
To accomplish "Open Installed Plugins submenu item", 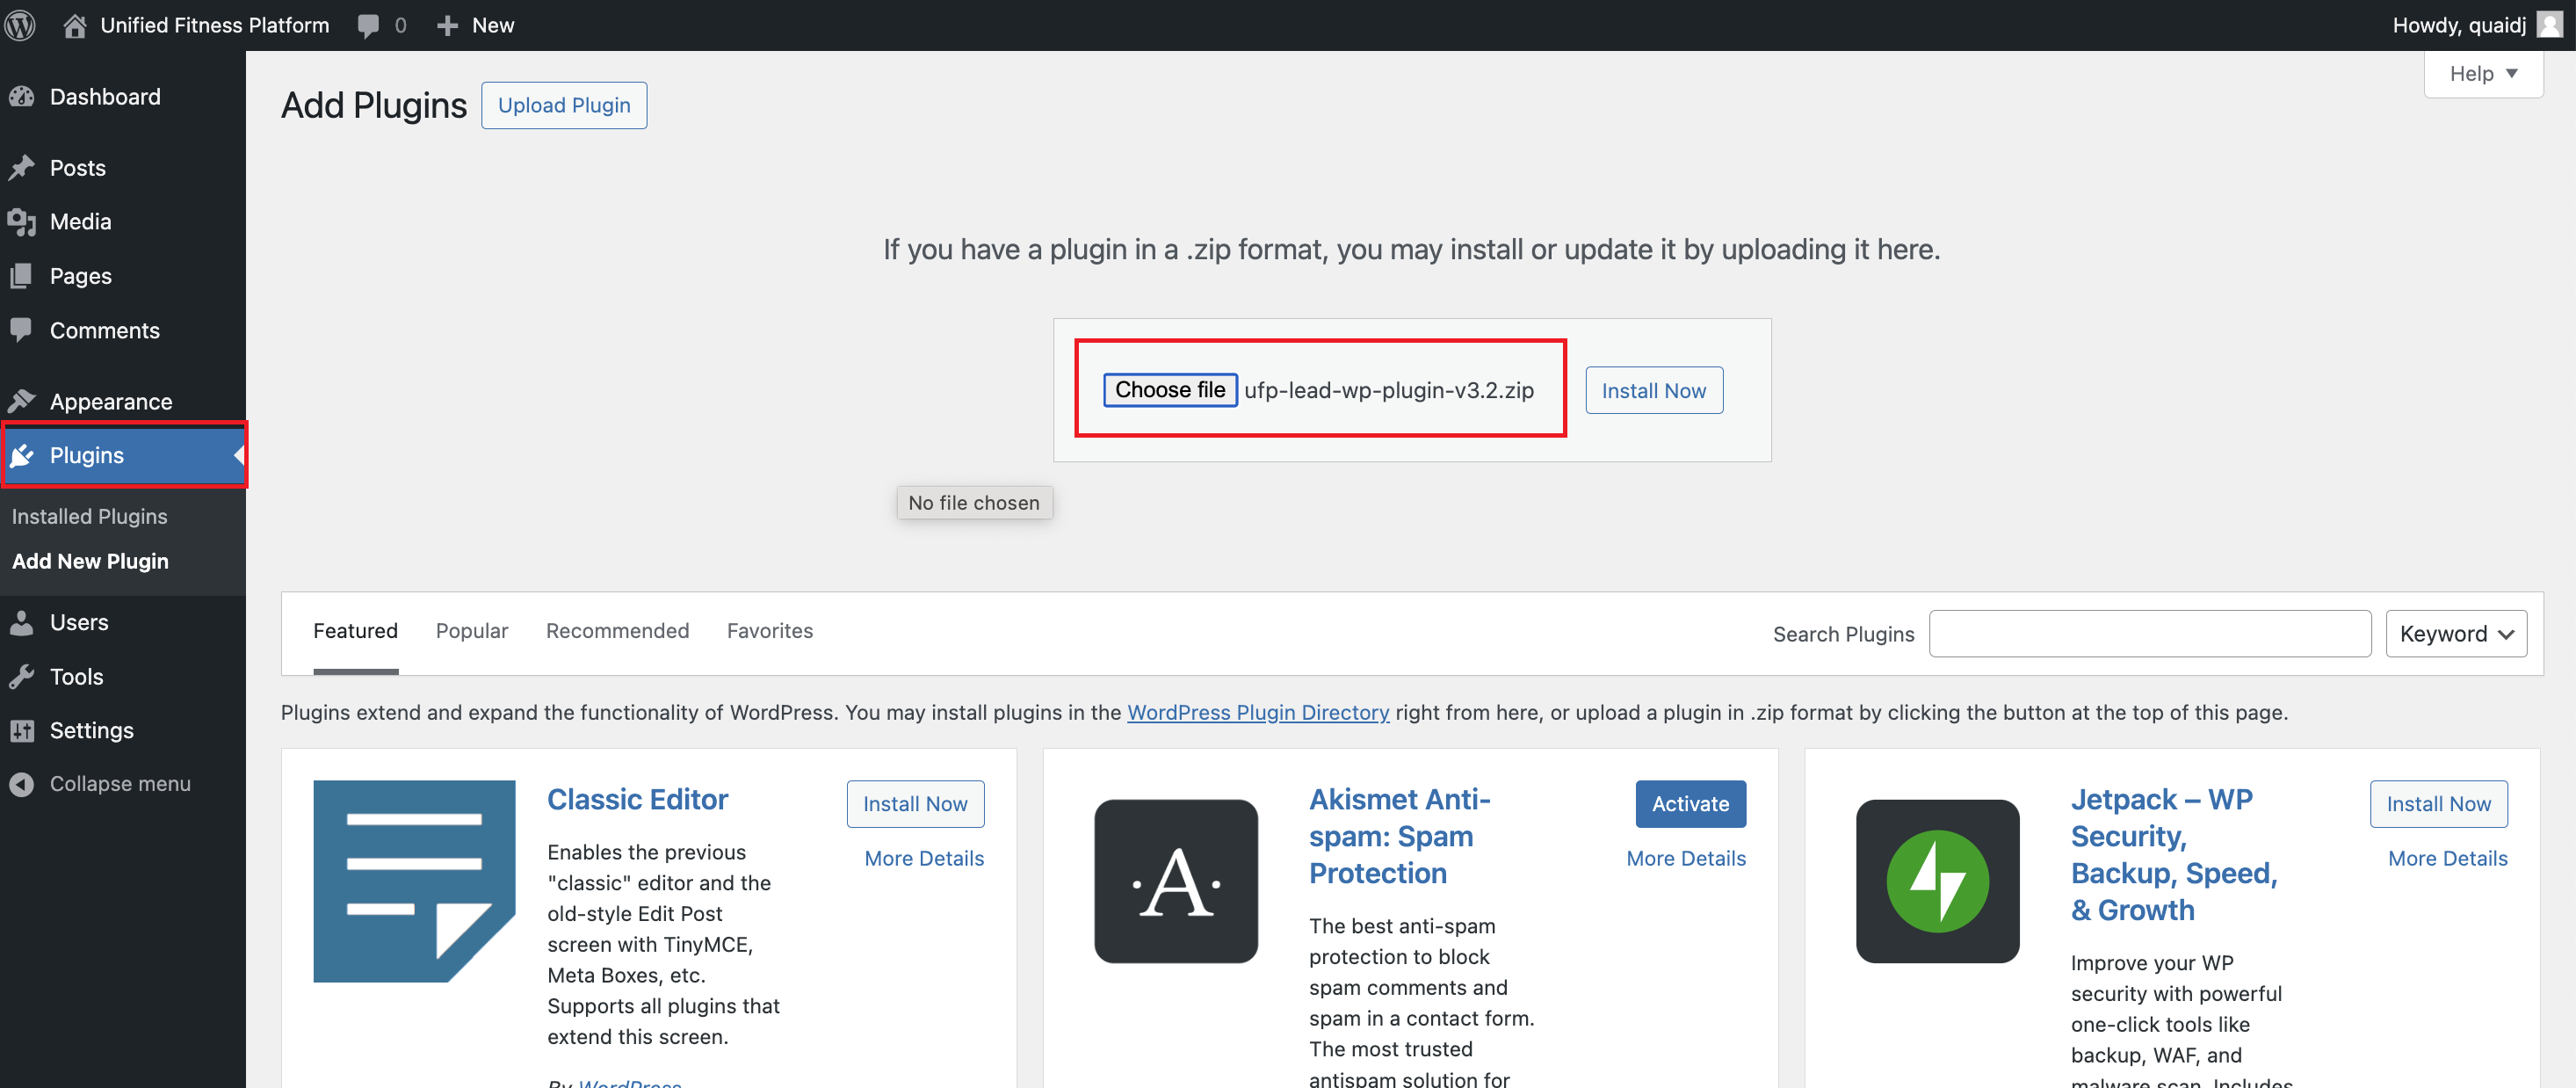I will [x=90, y=517].
